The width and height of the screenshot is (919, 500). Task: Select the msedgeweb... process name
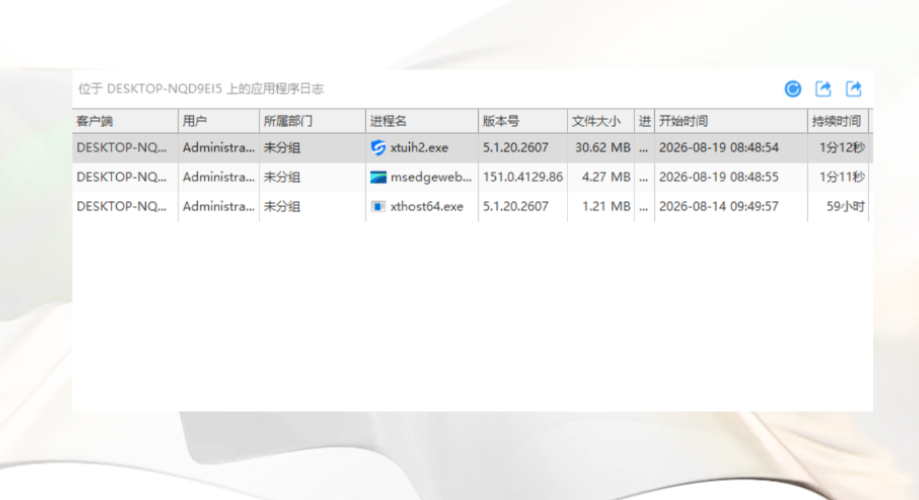click(431, 177)
